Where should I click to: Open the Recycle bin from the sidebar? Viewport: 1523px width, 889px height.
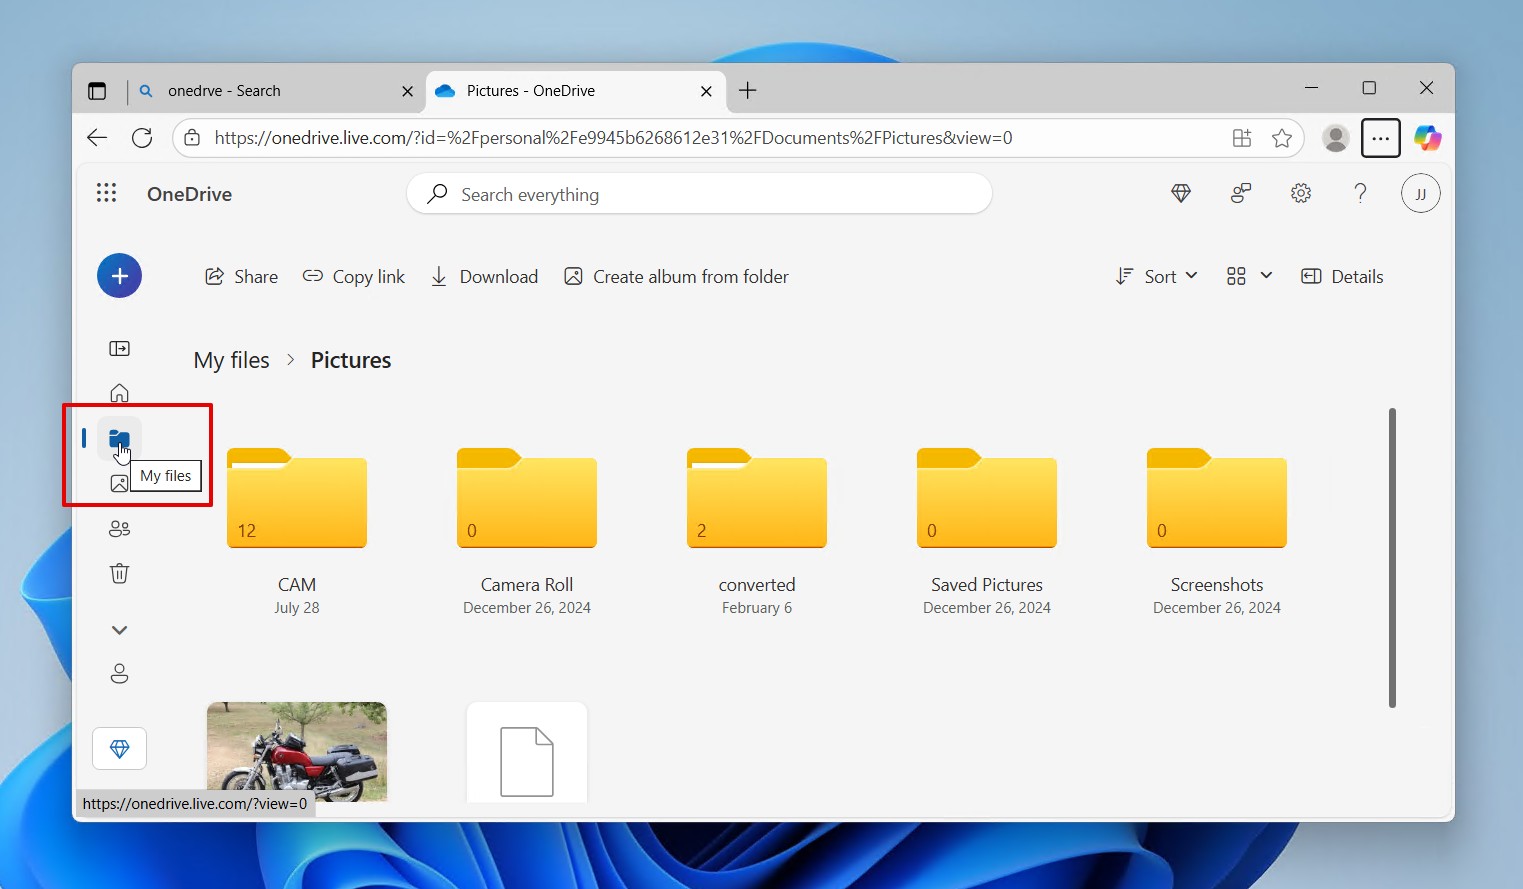point(119,573)
